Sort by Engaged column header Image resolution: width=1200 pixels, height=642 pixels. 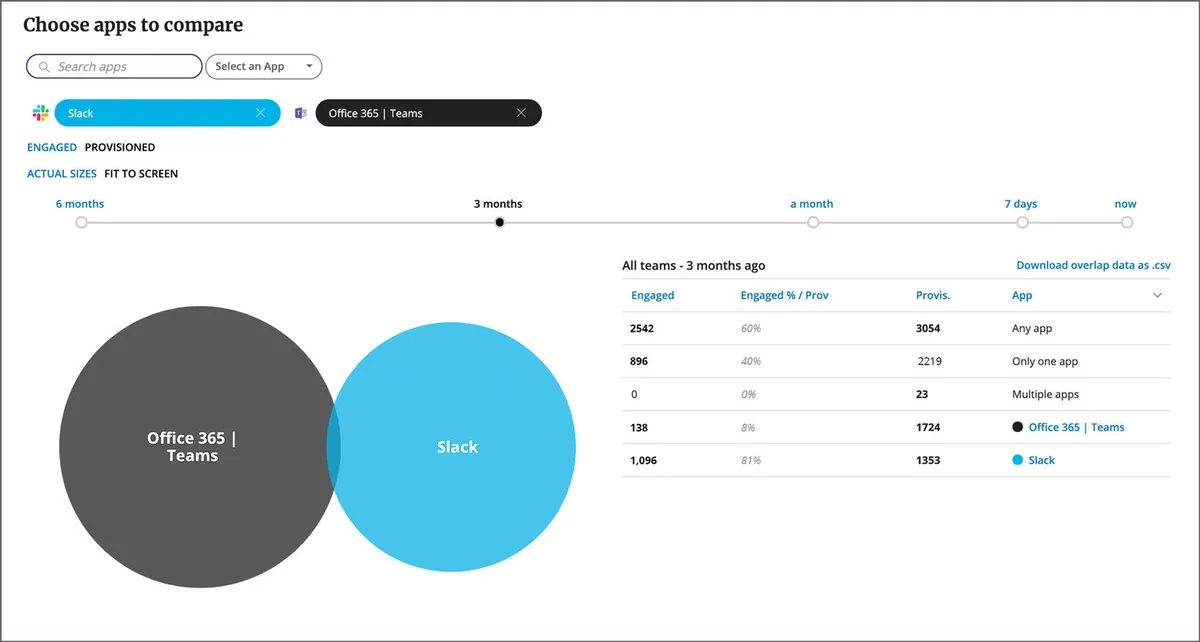click(653, 295)
